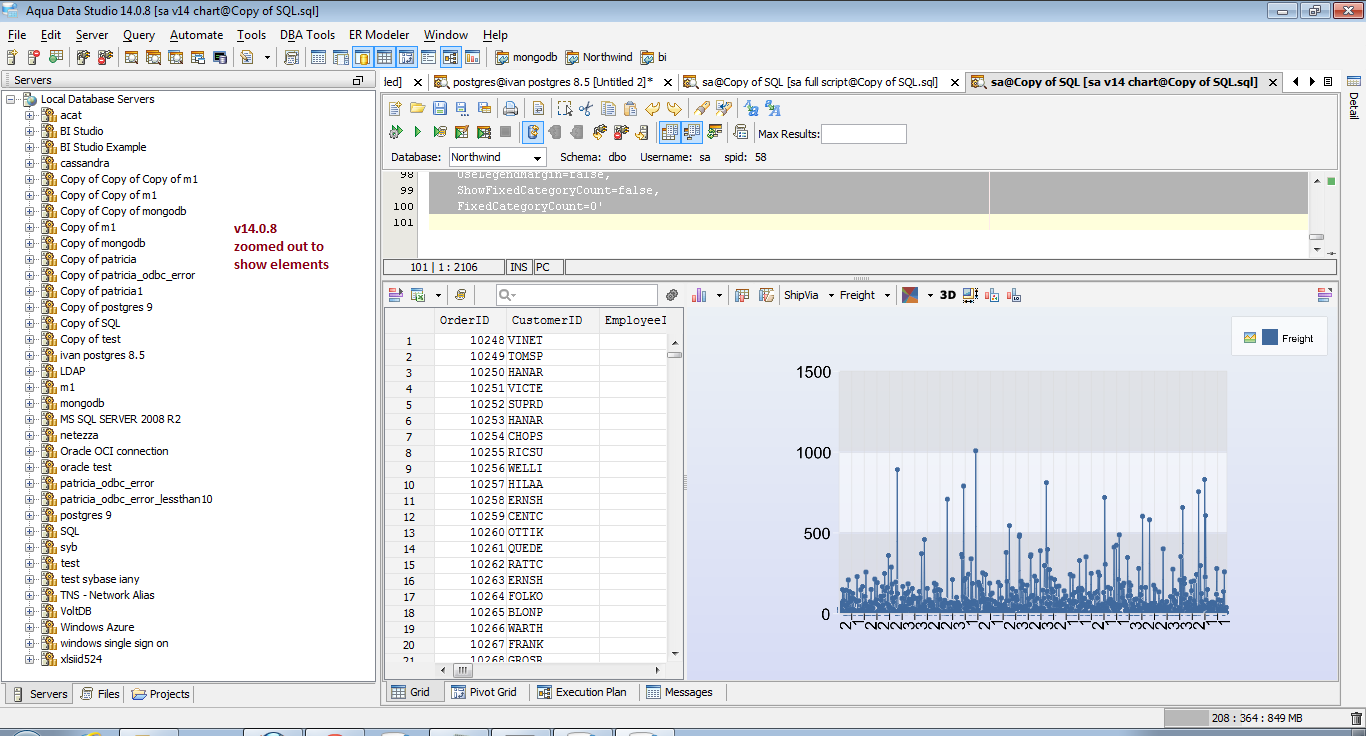Toggle the 3D chart mode
Viewport: 1366px width, 736px height.
[947, 295]
